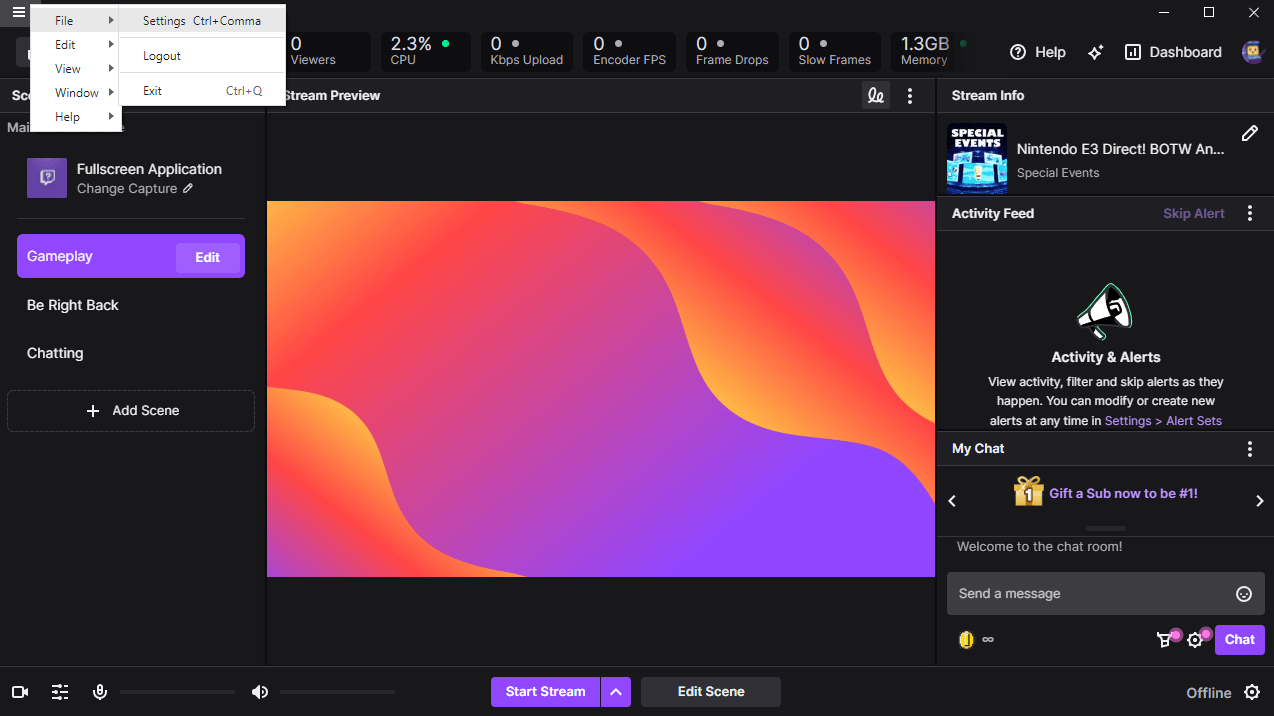Click Edit Scene button
The width and height of the screenshot is (1274, 716).
click(710, 691)
